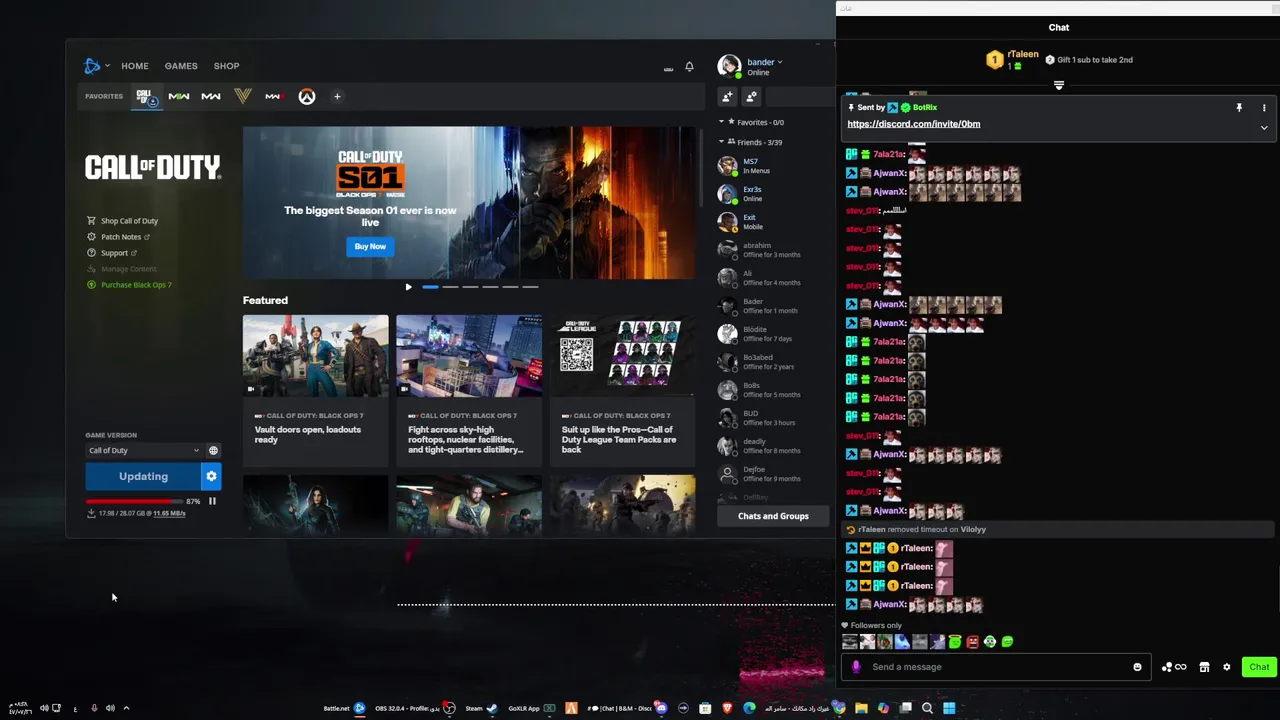1280x720 pixels.
Task: Open Vault doors open featured card thumbnail
Action: tap(315, 356)
